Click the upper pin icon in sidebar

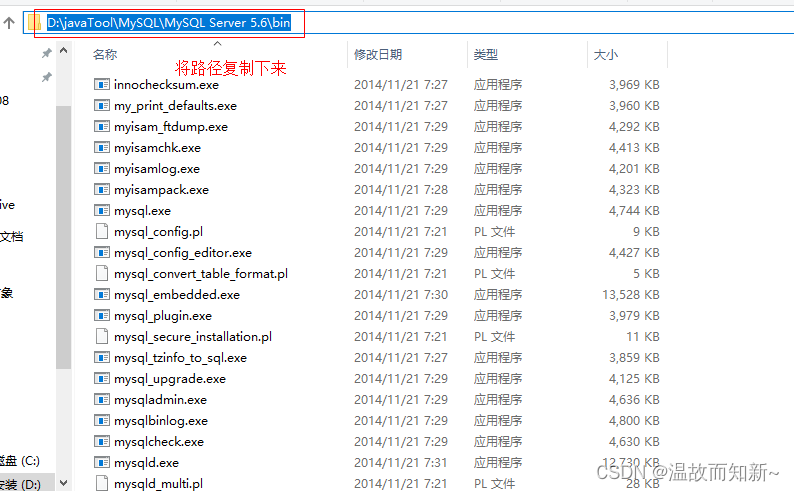47,53
